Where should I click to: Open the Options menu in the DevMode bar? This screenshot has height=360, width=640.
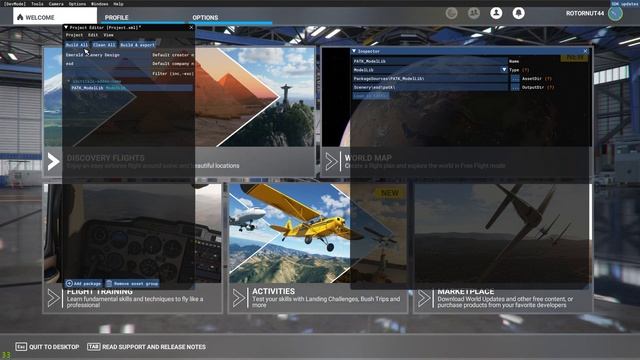[x=77, y=4]
